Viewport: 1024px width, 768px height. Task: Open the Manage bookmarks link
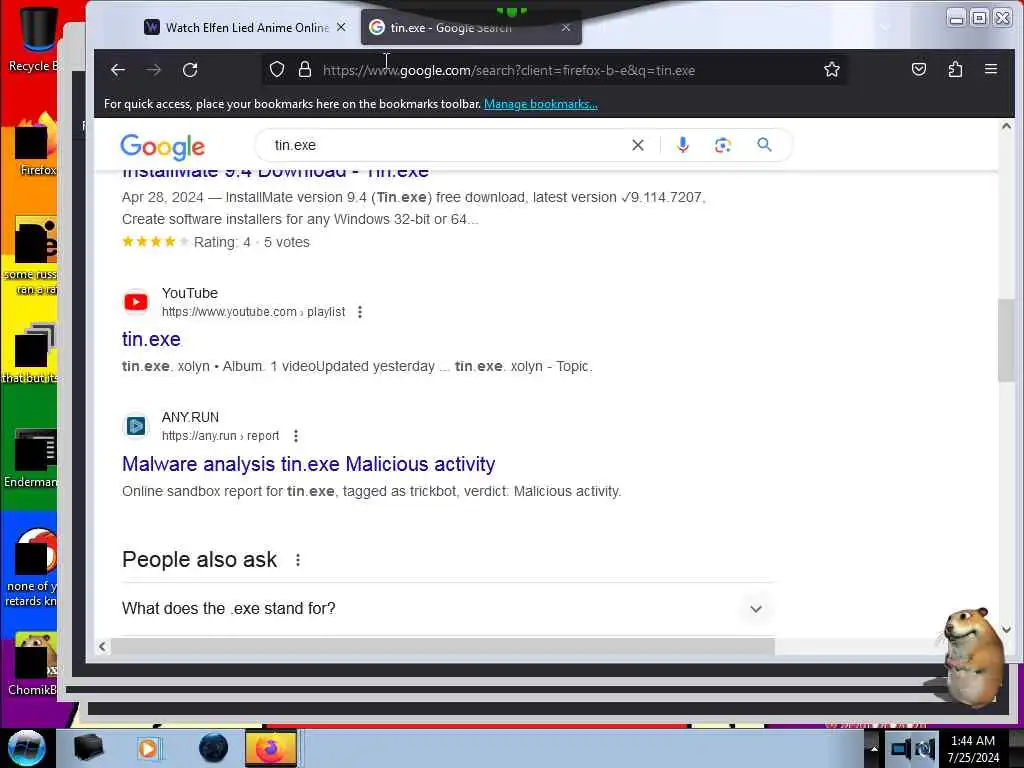(x=541, y=104)
